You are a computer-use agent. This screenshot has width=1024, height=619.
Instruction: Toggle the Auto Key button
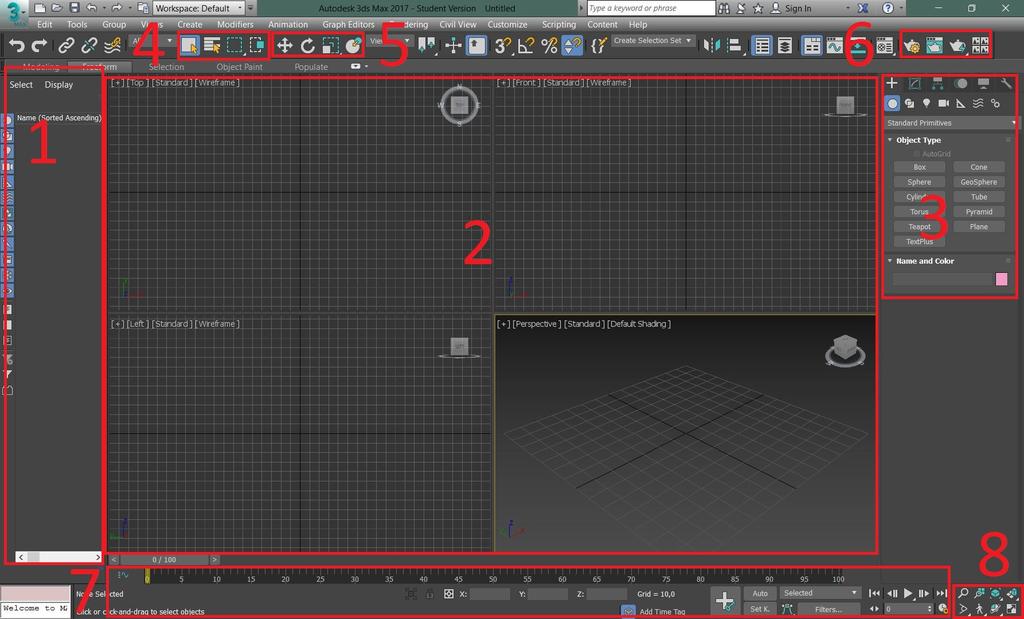point(760,593)
